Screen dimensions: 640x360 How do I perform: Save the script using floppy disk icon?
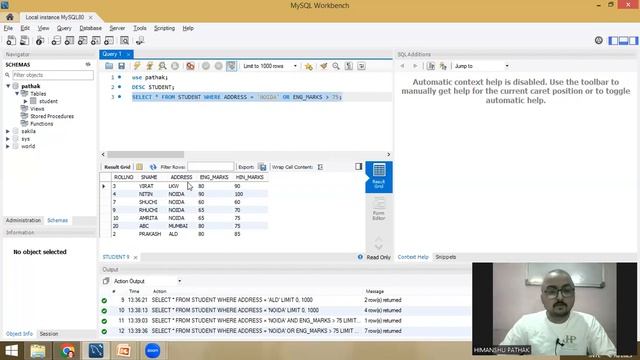pyautogui.click(x=122, y=66)
